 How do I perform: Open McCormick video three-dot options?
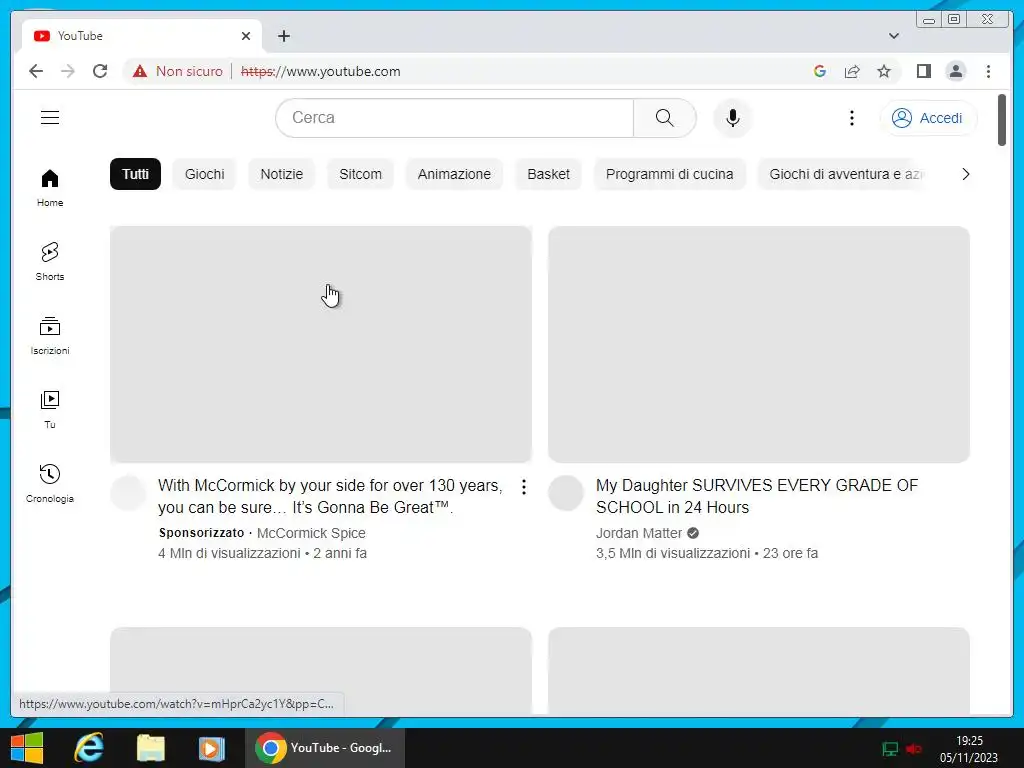coord(524,487)
